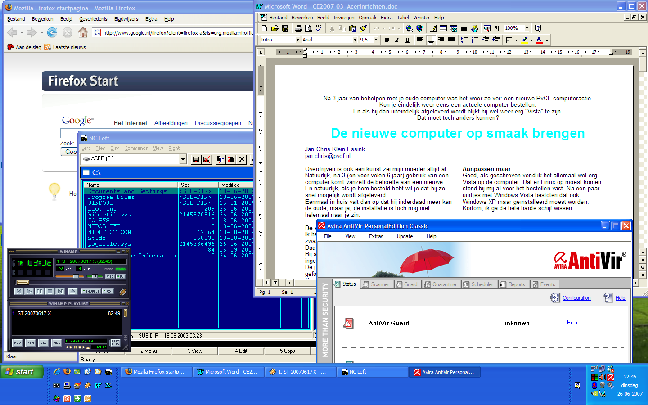Click the Windows Start button
Viewport: 648px width, 405px height.
tap(22, 372)
